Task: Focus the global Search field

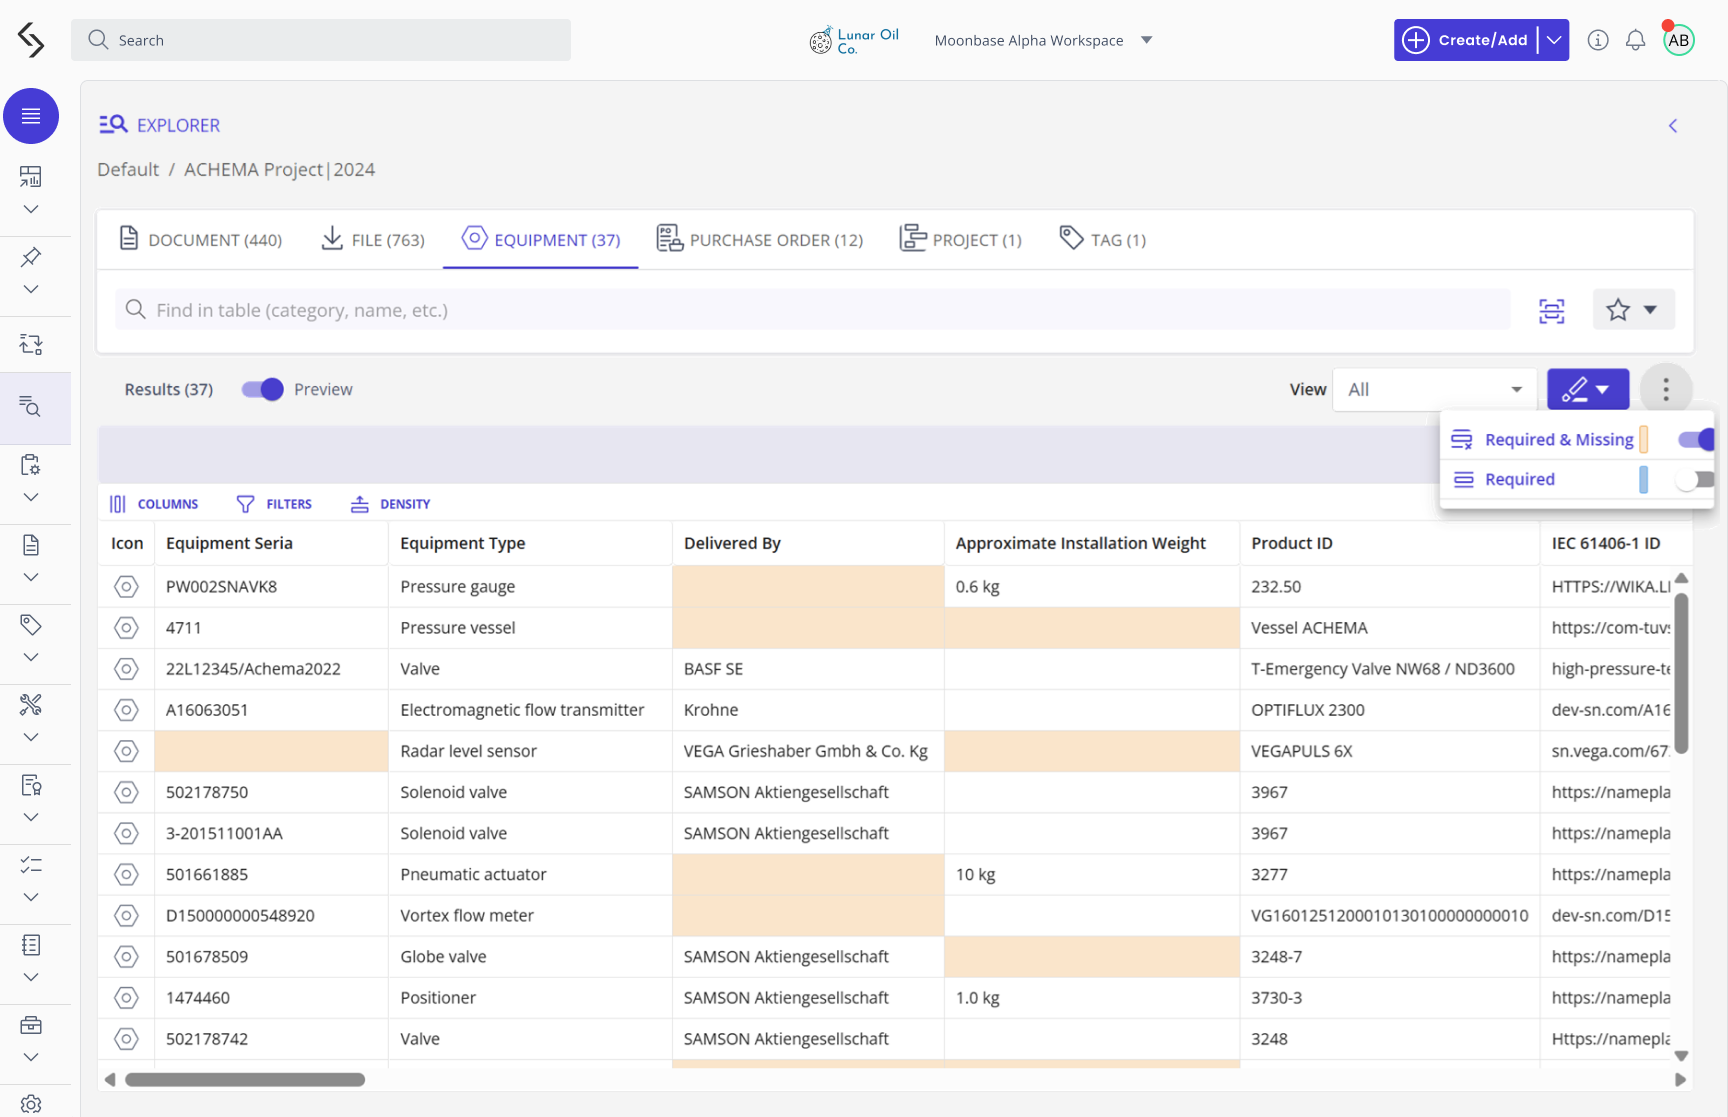Action: (x=321, y=40)
